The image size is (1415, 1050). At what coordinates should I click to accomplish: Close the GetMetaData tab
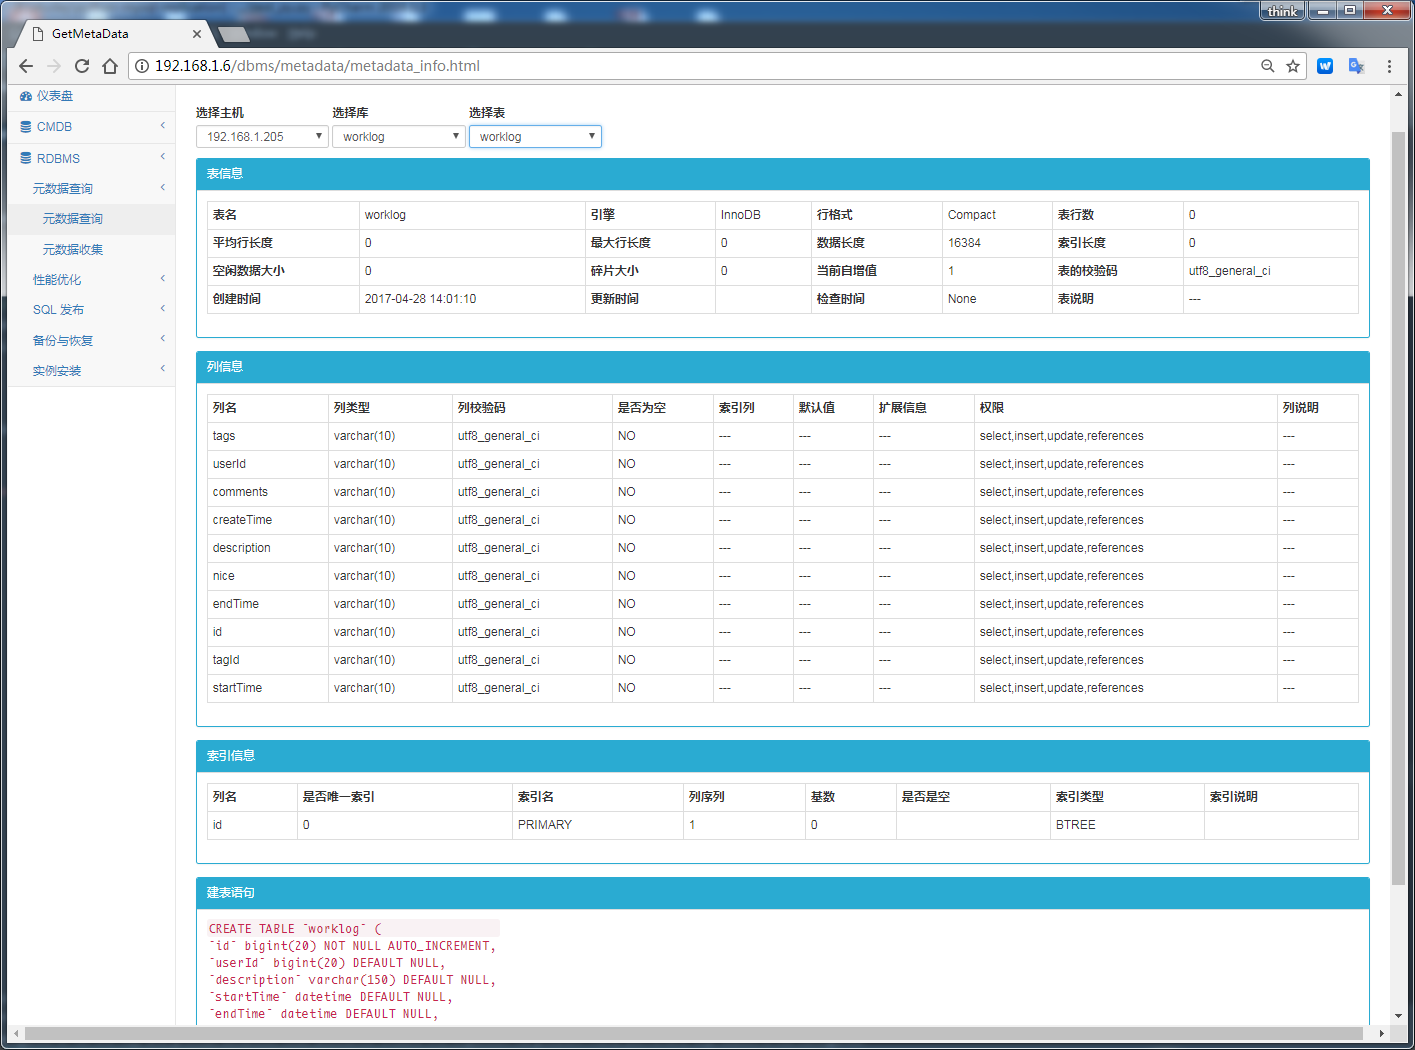pos(197,34)
